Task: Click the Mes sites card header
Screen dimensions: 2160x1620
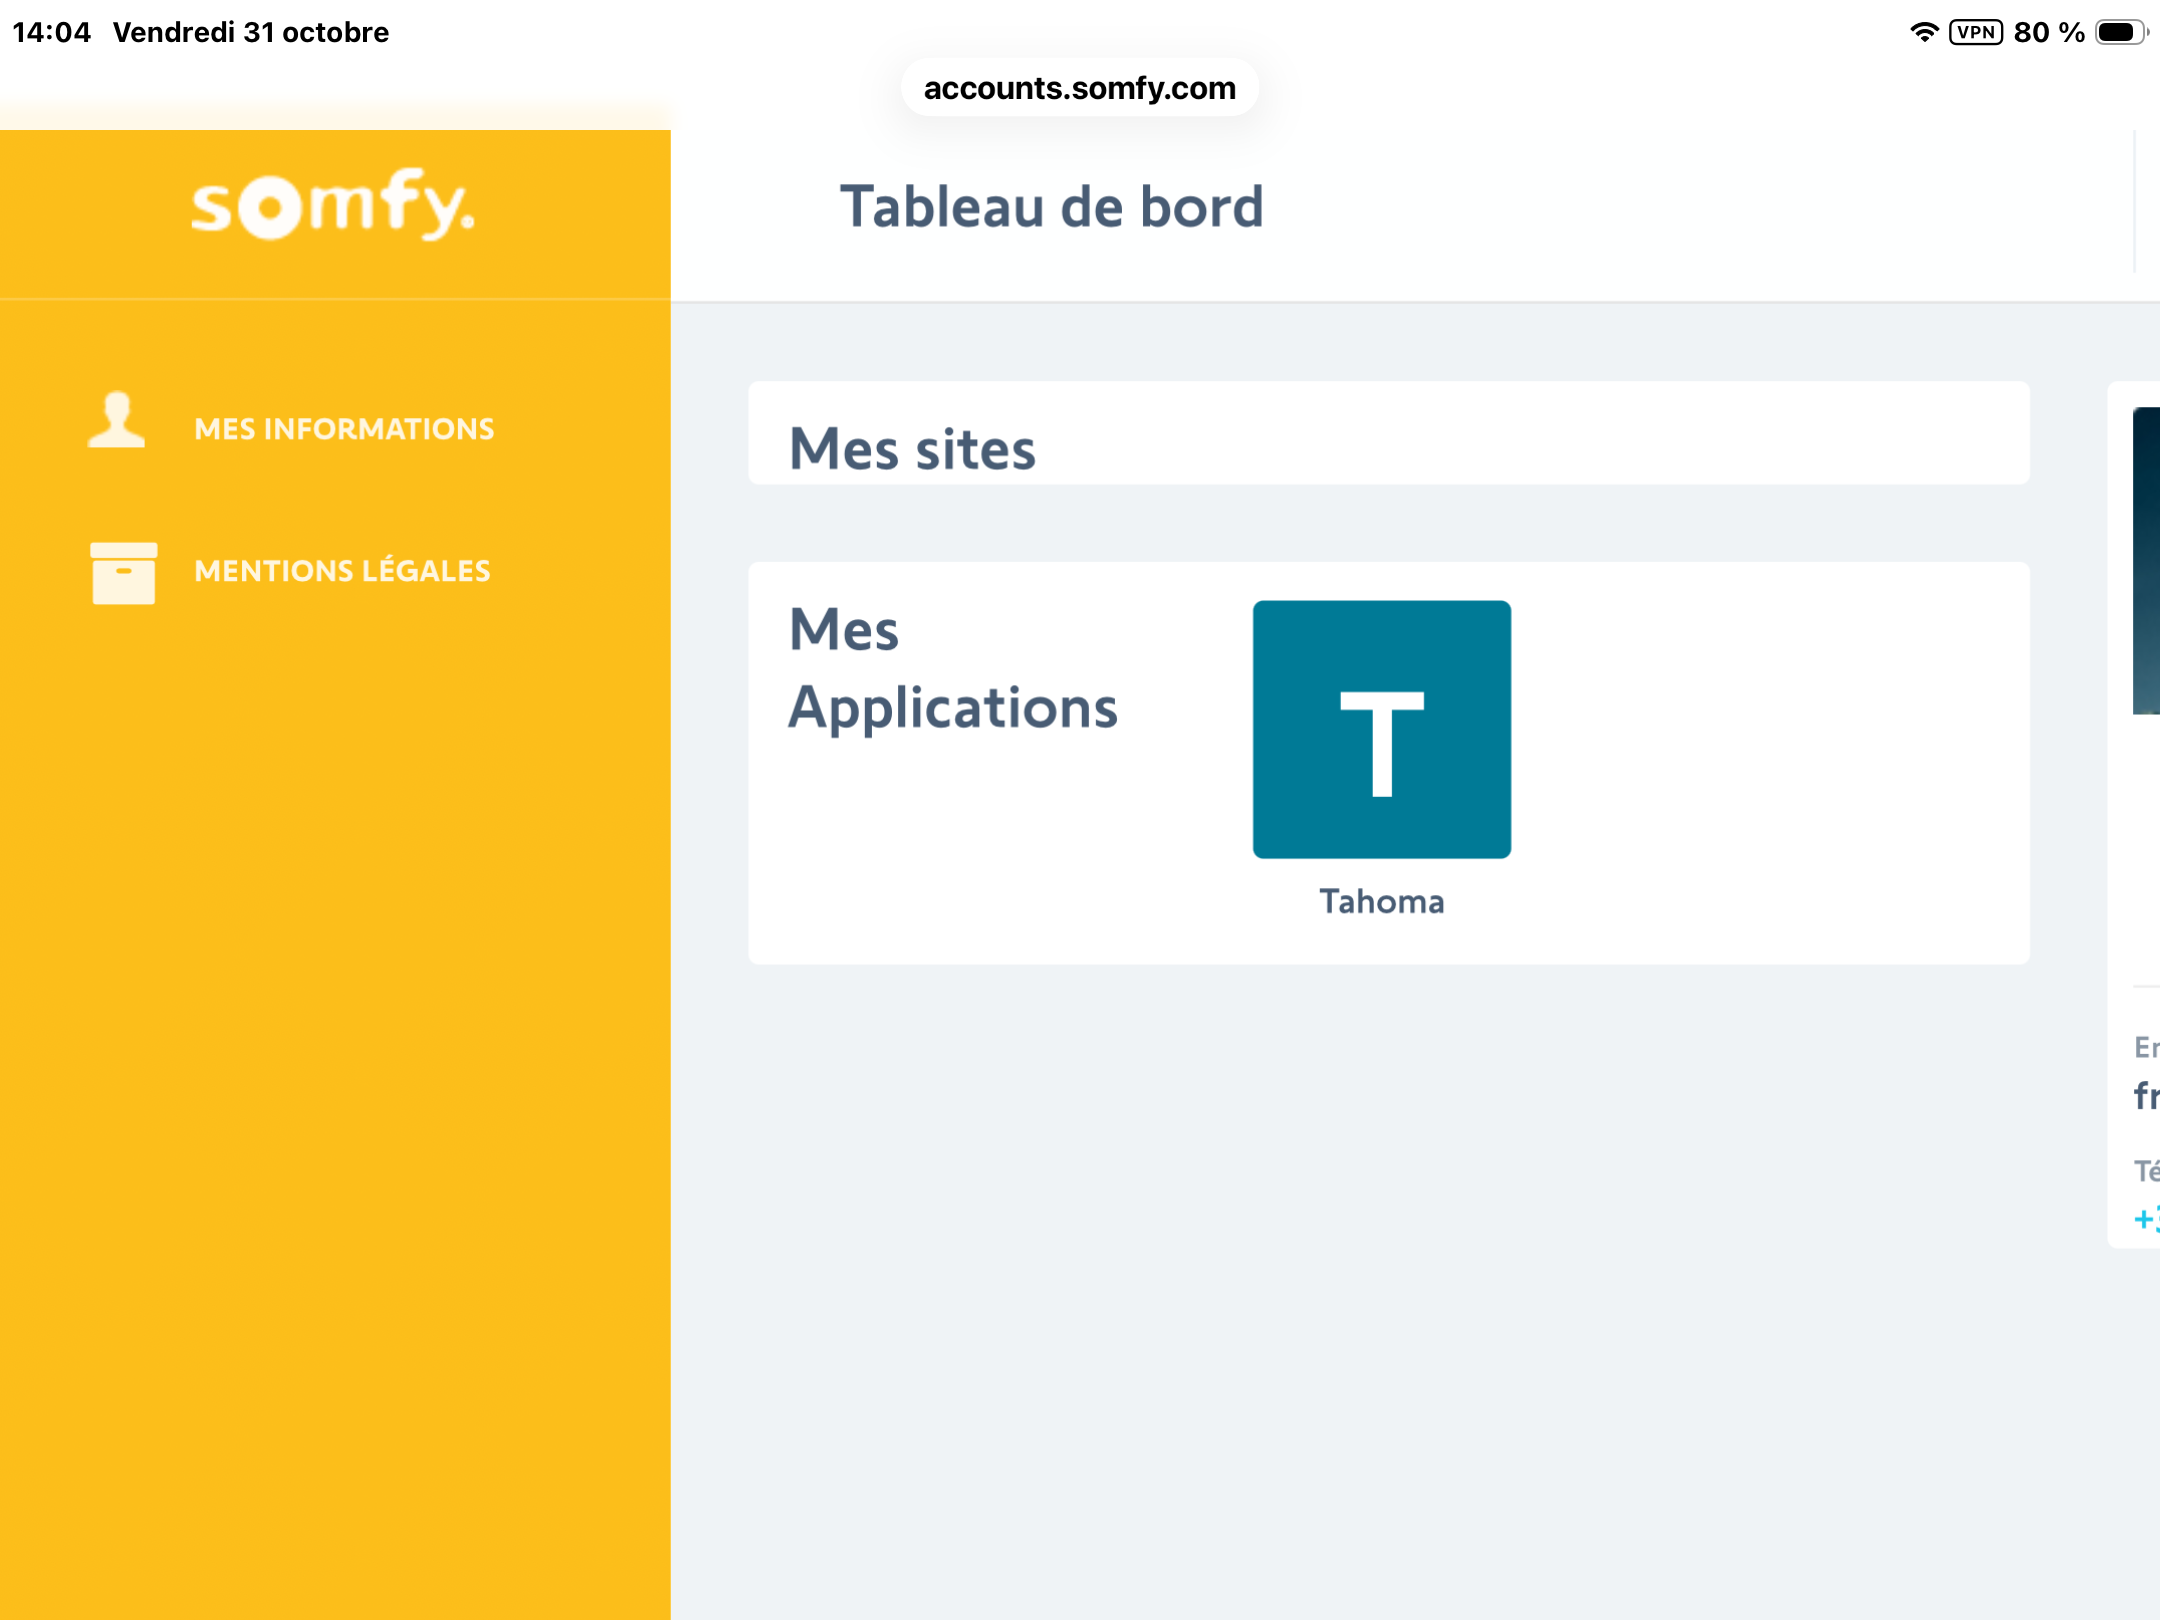Action: coord(912,448)
